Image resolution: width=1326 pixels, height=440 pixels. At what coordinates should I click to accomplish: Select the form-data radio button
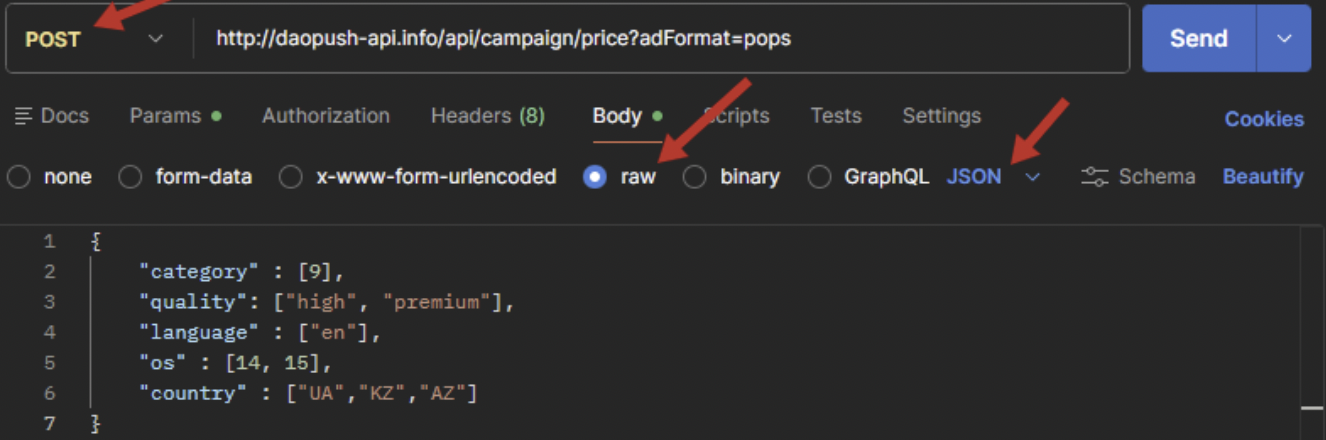point(130,177)
